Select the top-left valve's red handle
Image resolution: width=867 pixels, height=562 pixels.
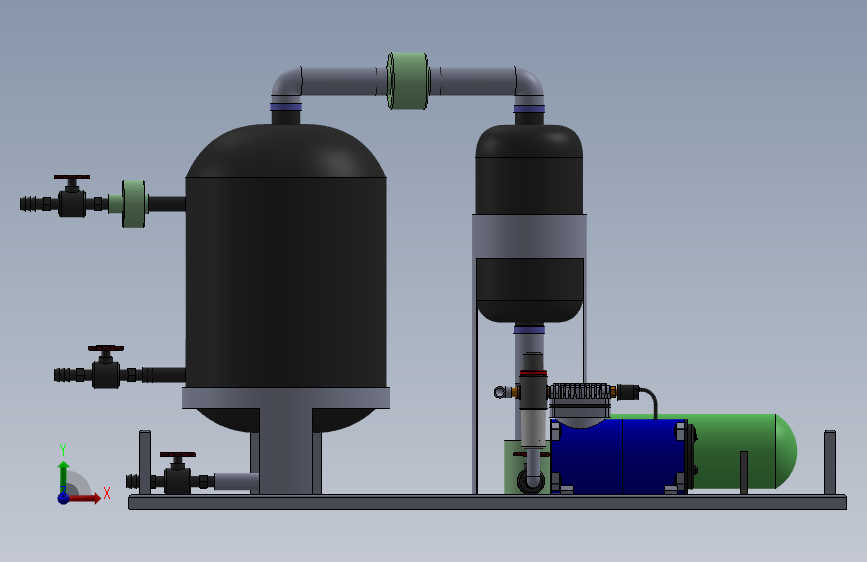pos(72,177)
